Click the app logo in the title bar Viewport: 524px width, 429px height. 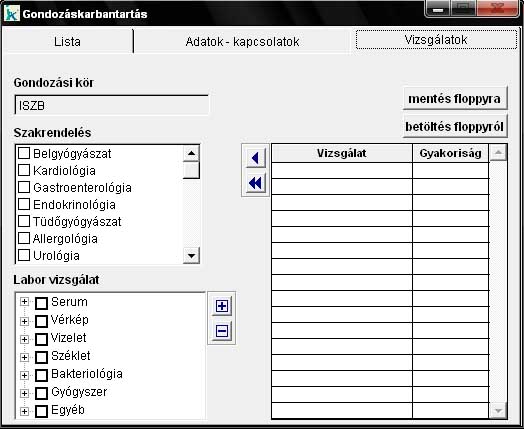tap(12, 13)
